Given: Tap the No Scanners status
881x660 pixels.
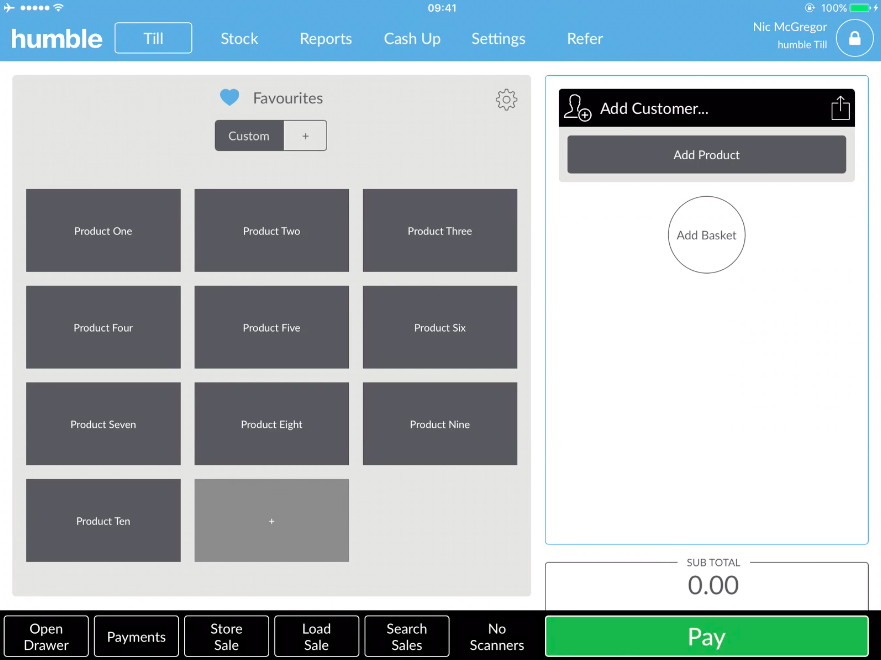Looking at the screenshot, I should coord(497,636).
